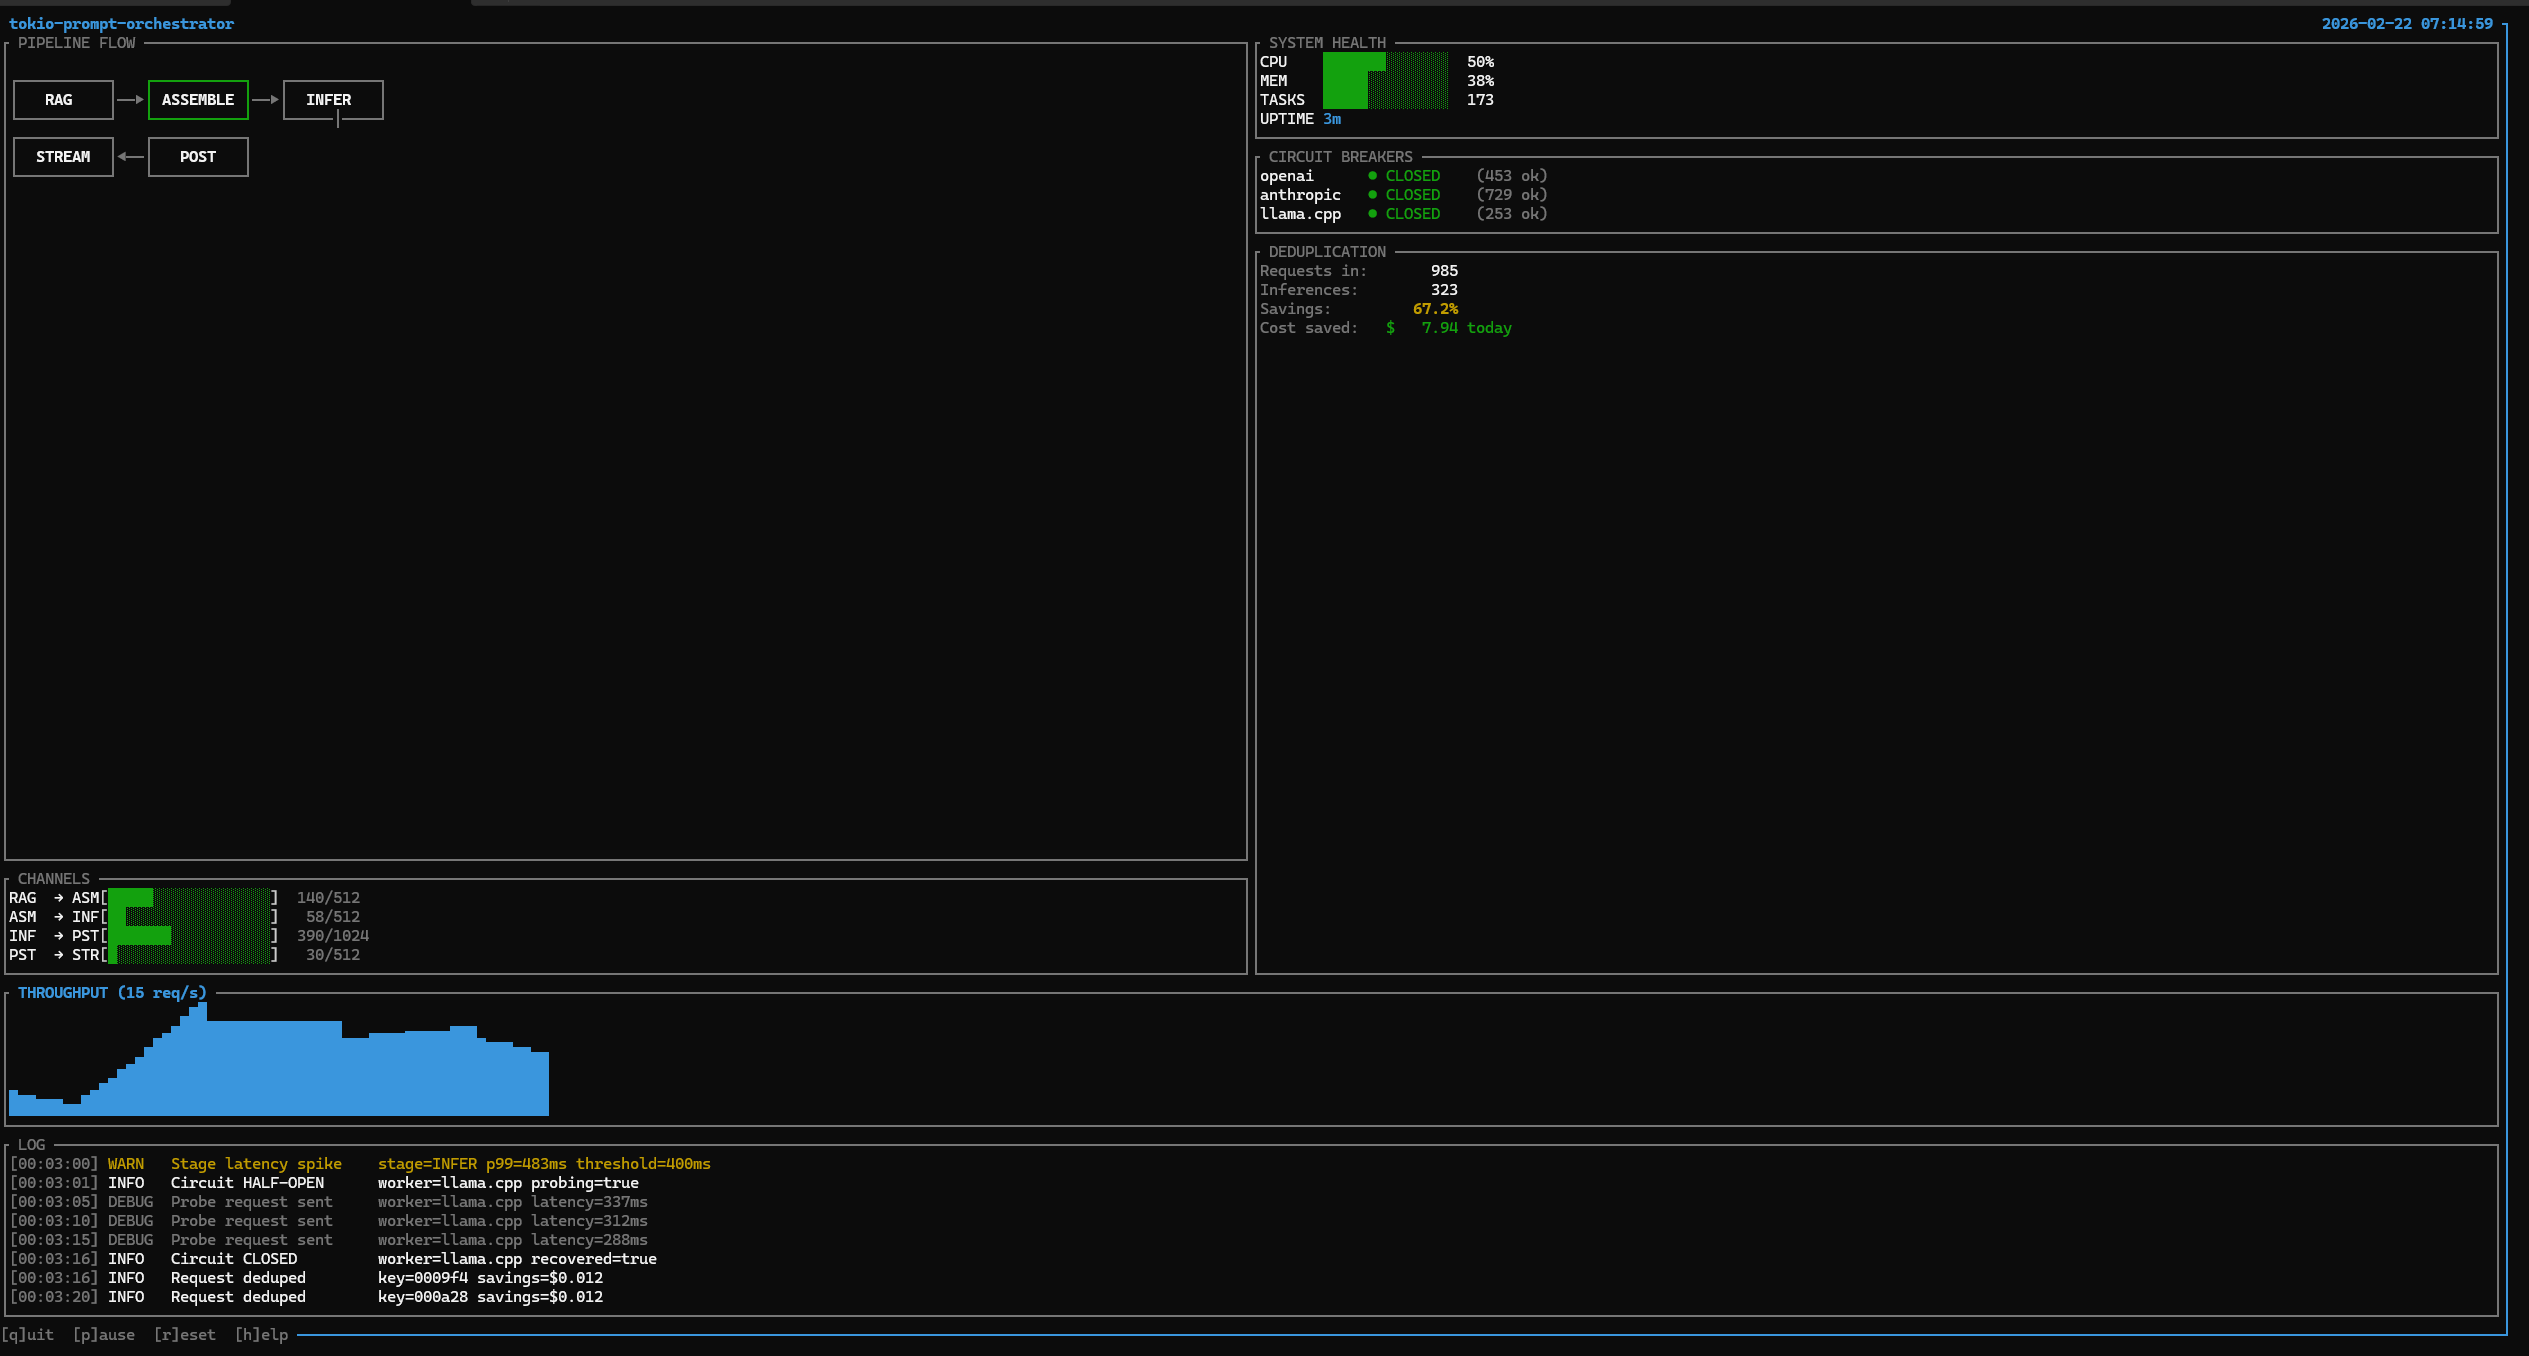The image size is (2529, 1356).
Task: Select the Request deduped key=000a28 log entry
Action: click(300, 1296)
